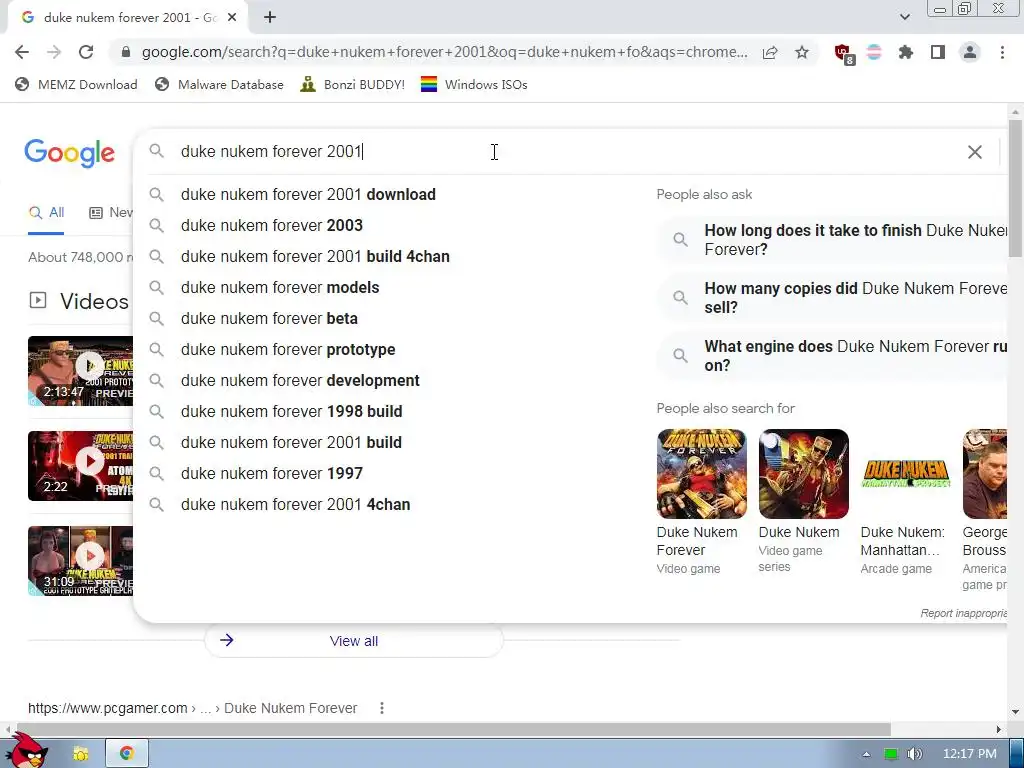The height and width of the screenshot is (768, 1024).
Task: Play the 31:09 prototype gameplay video
Action: (80, 560)
